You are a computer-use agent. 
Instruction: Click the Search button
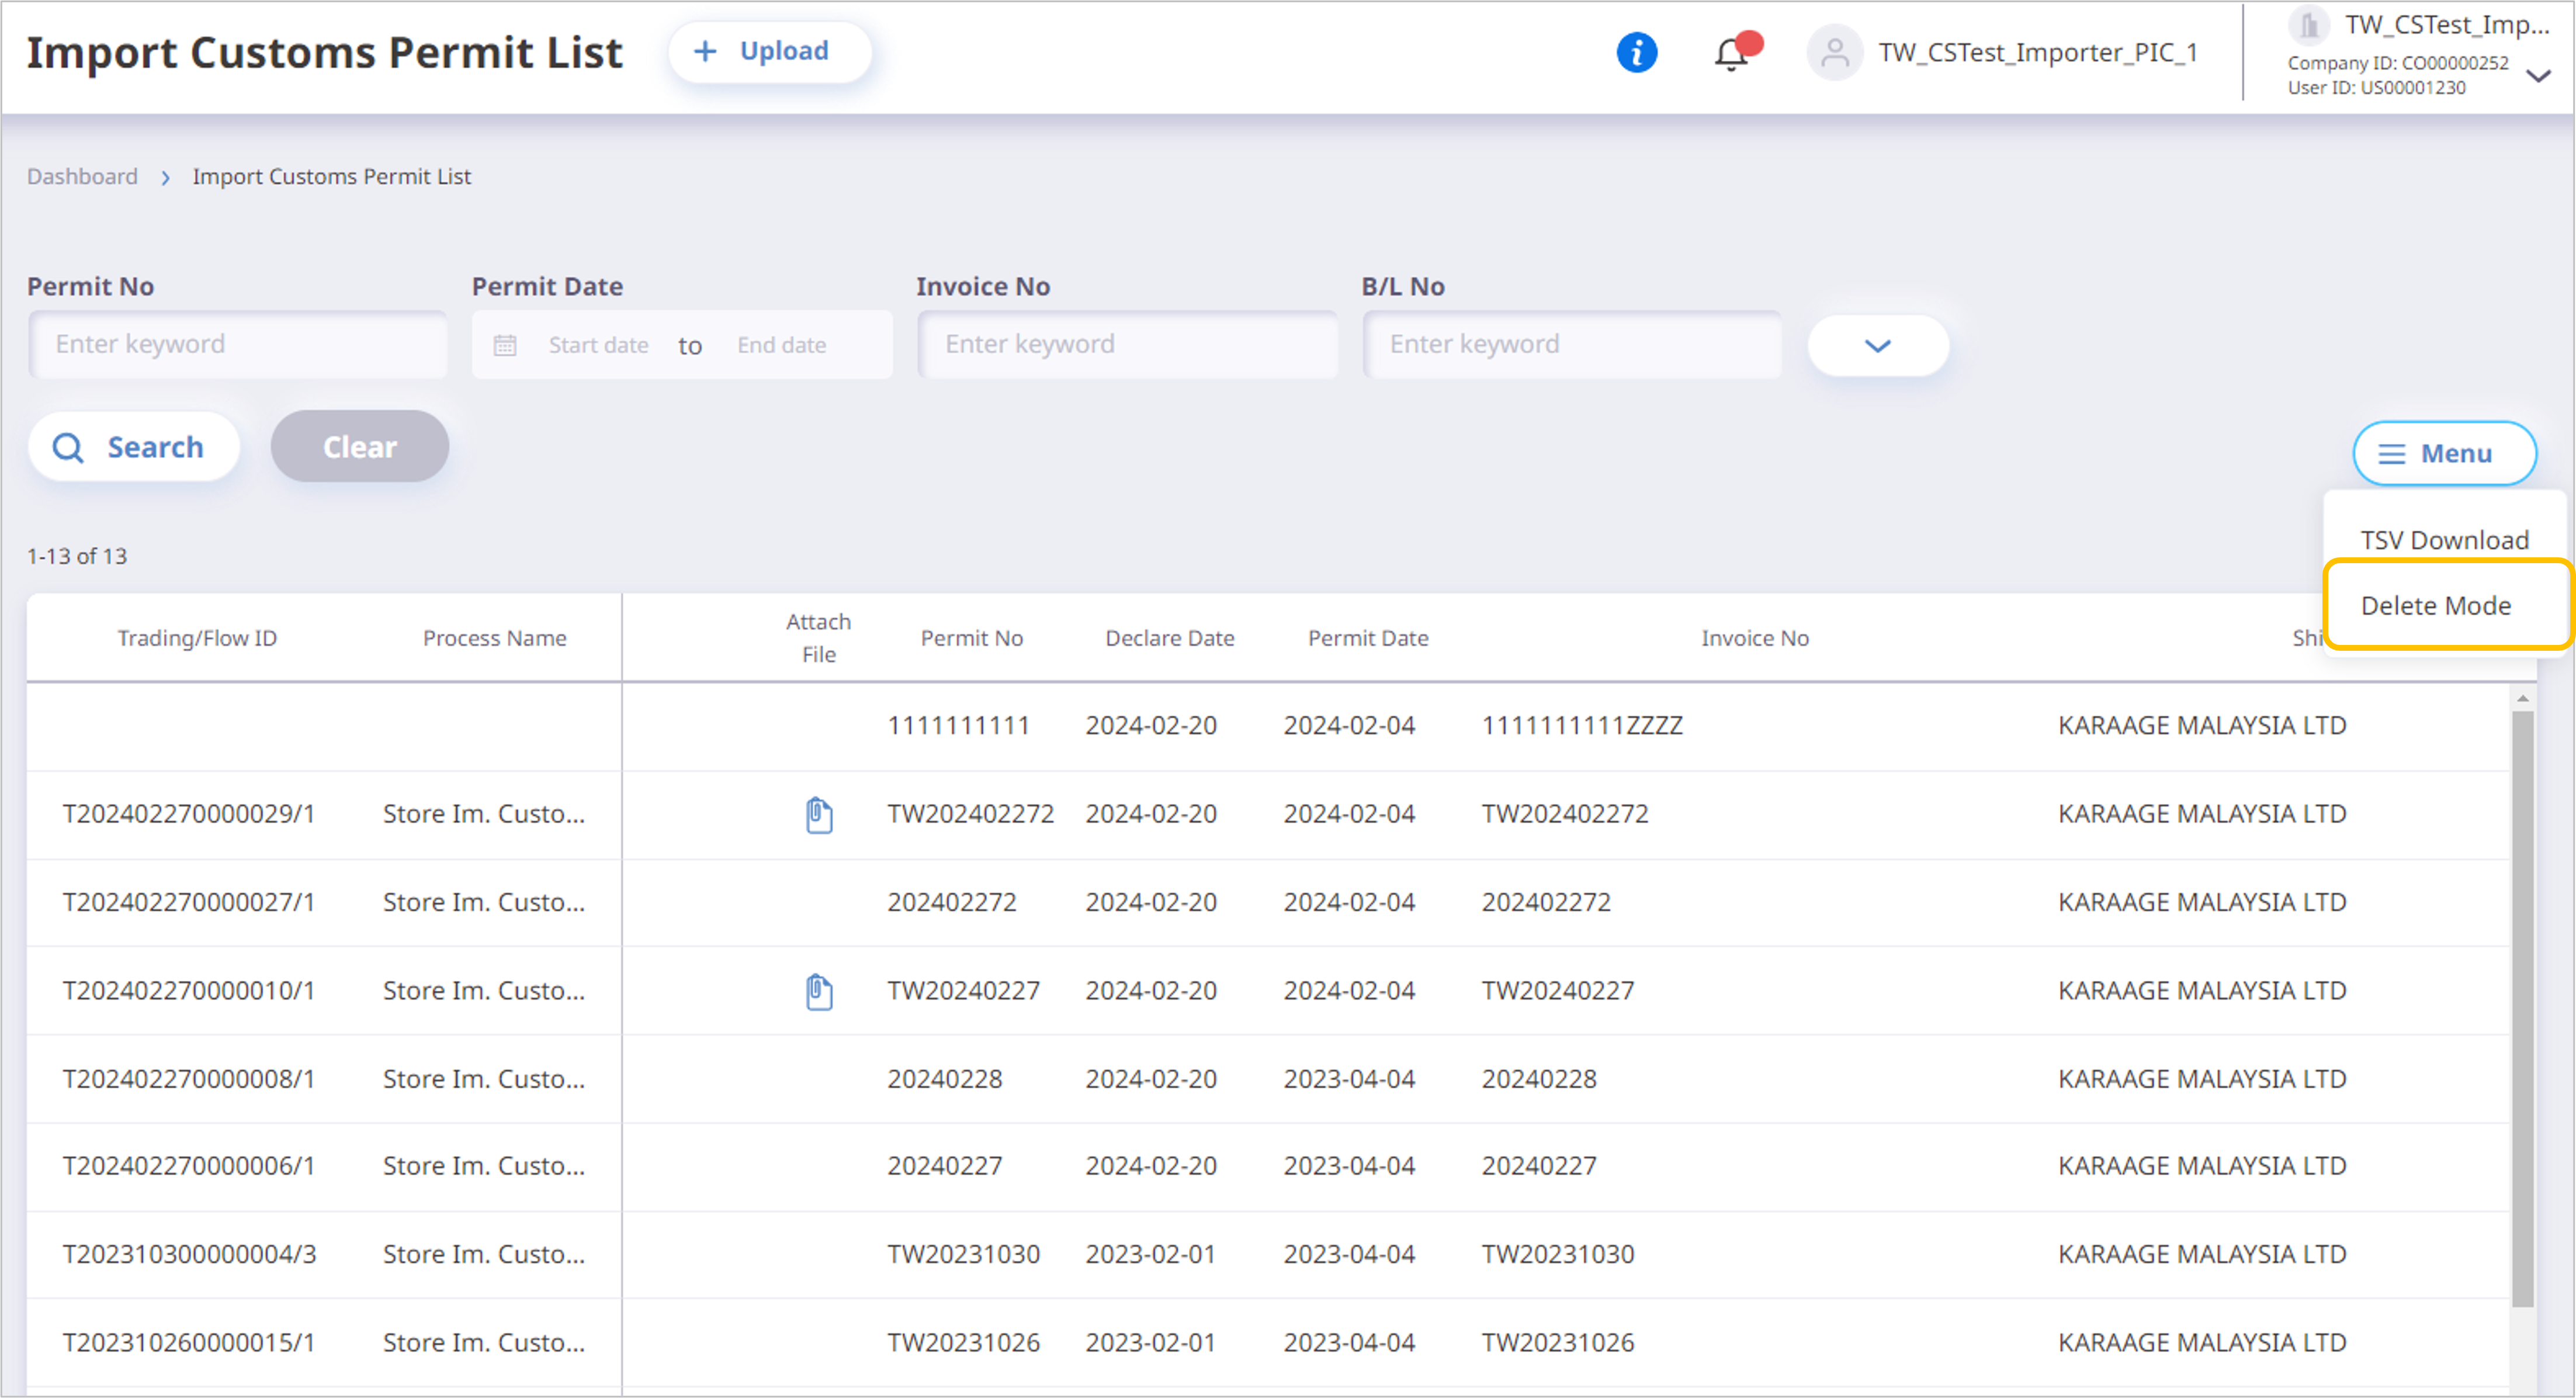133,447
